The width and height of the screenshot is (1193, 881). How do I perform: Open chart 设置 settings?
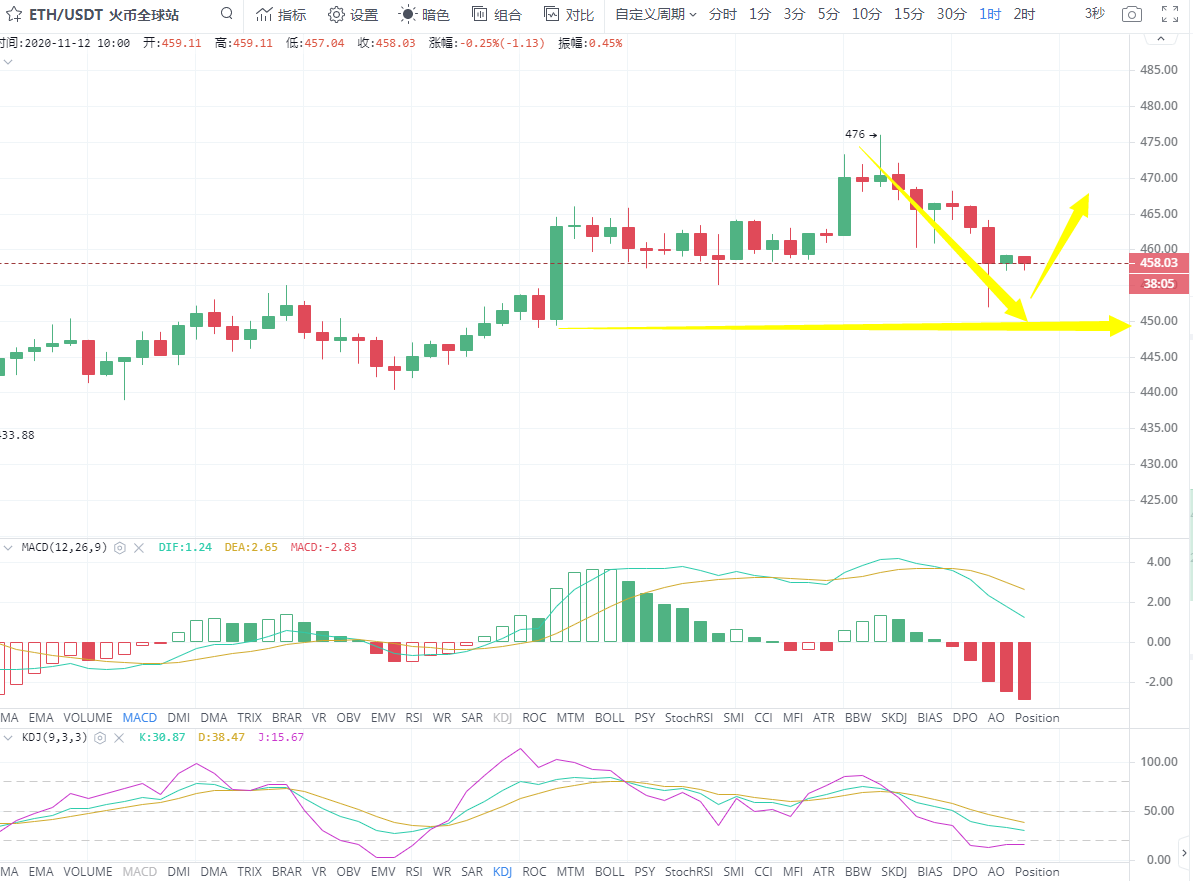pyautogui.click(x=353, y=15)
